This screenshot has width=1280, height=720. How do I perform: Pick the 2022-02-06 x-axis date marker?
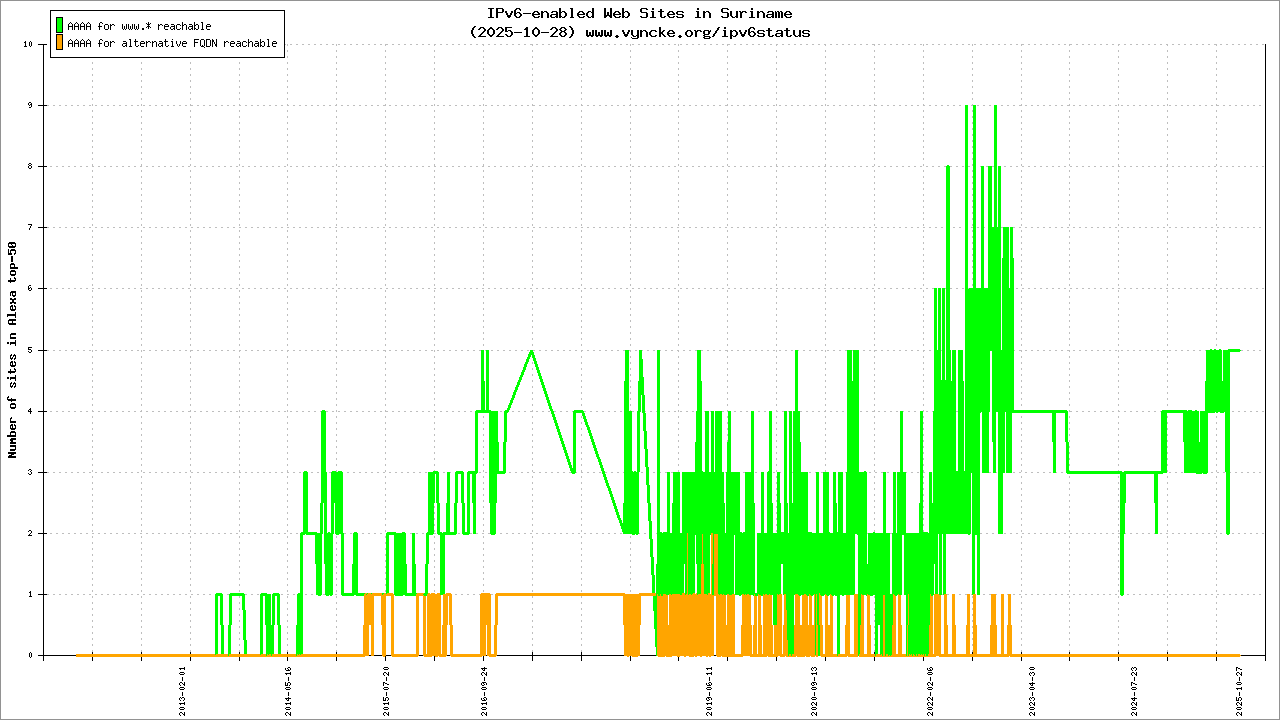tap(931, 691)
